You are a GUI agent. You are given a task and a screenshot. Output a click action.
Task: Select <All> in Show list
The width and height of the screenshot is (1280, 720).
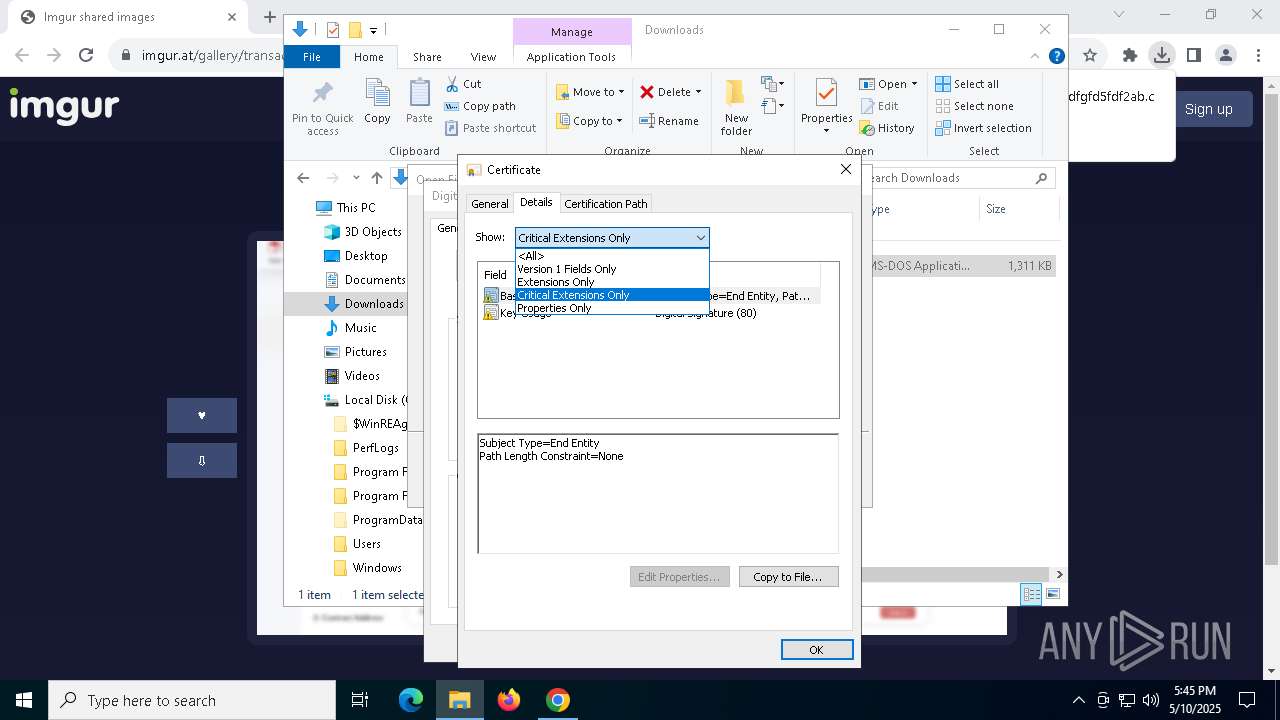(x=612, y=256)
